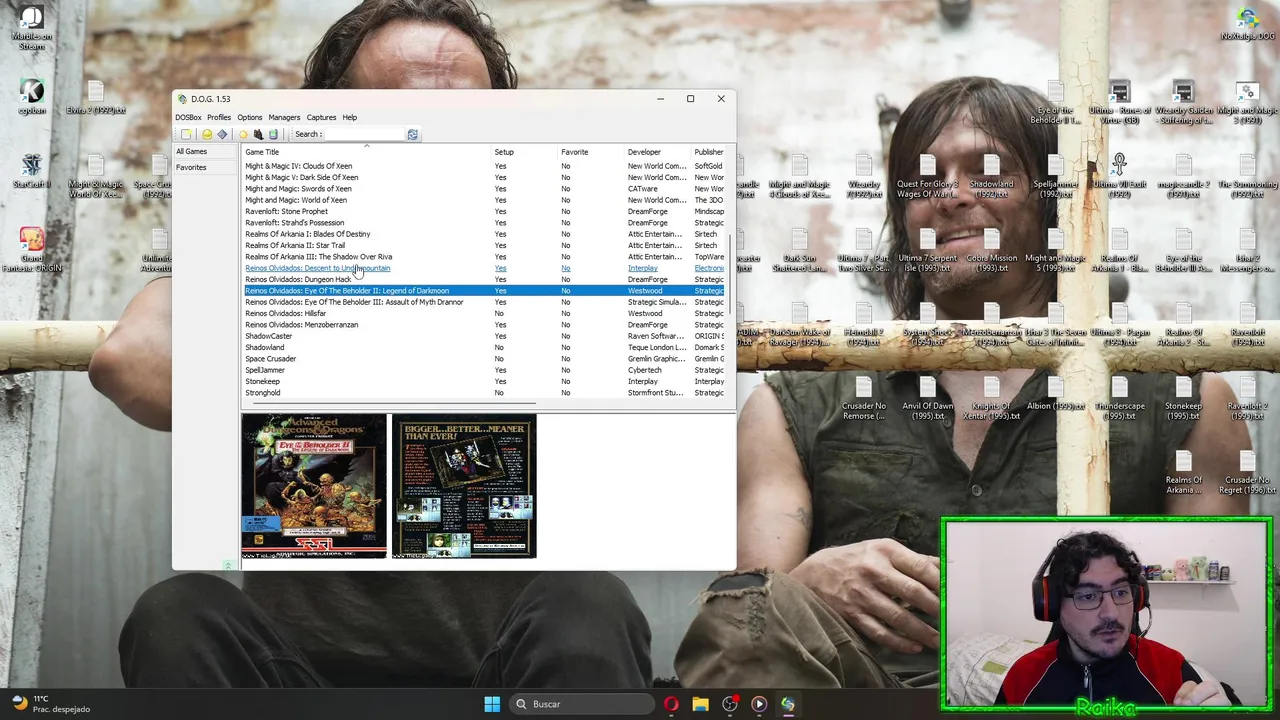
Task: Sort by Favorite column header
Action: point(591,152)
